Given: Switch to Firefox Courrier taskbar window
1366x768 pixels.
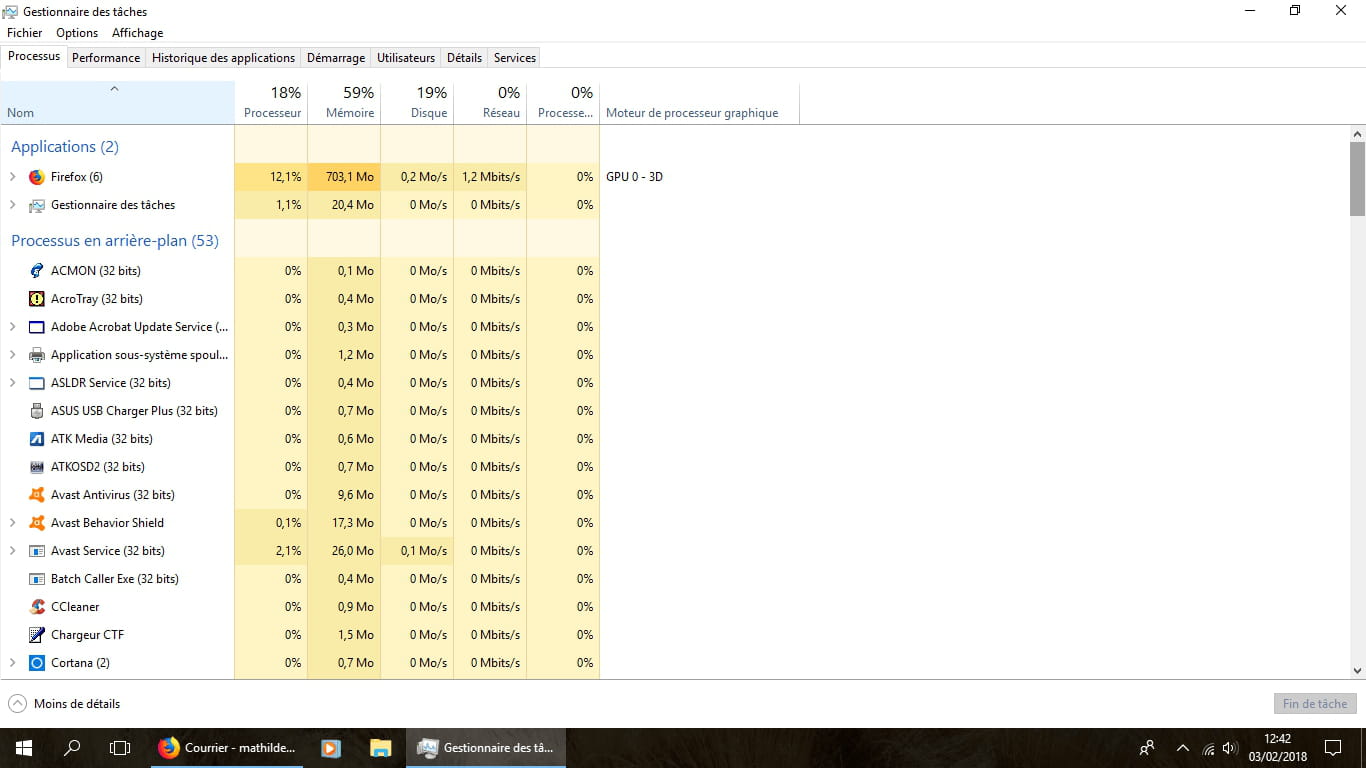Looking at the screenshot, I should click(x=229, y=748).
